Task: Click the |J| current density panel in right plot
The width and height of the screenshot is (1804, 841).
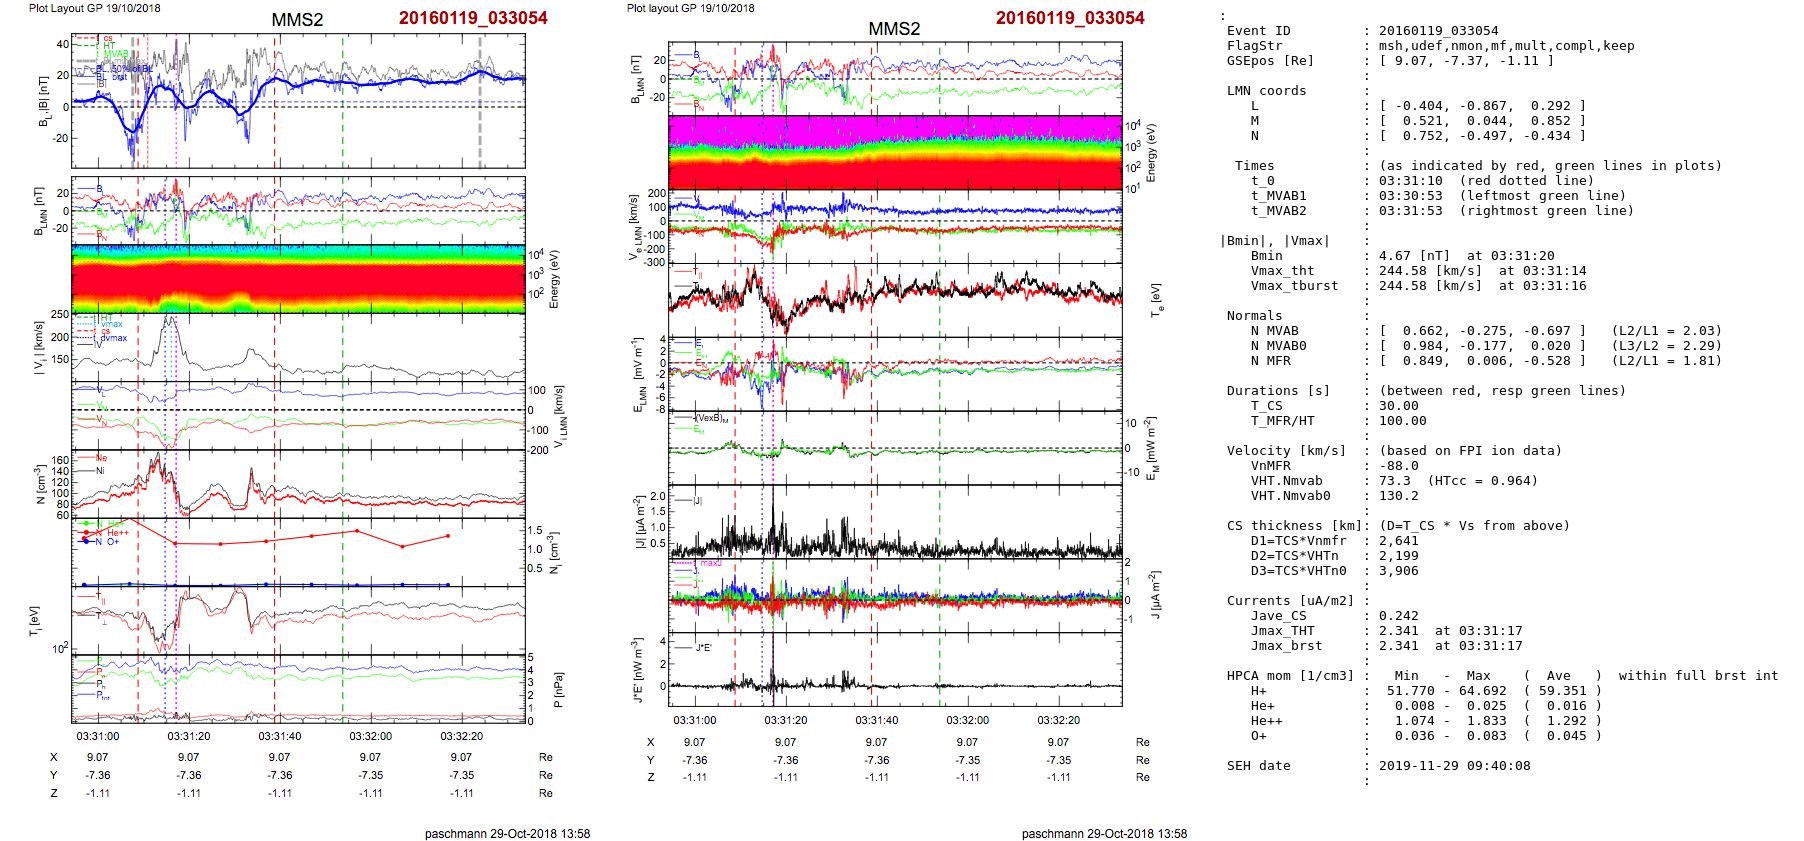Action: 895,522
